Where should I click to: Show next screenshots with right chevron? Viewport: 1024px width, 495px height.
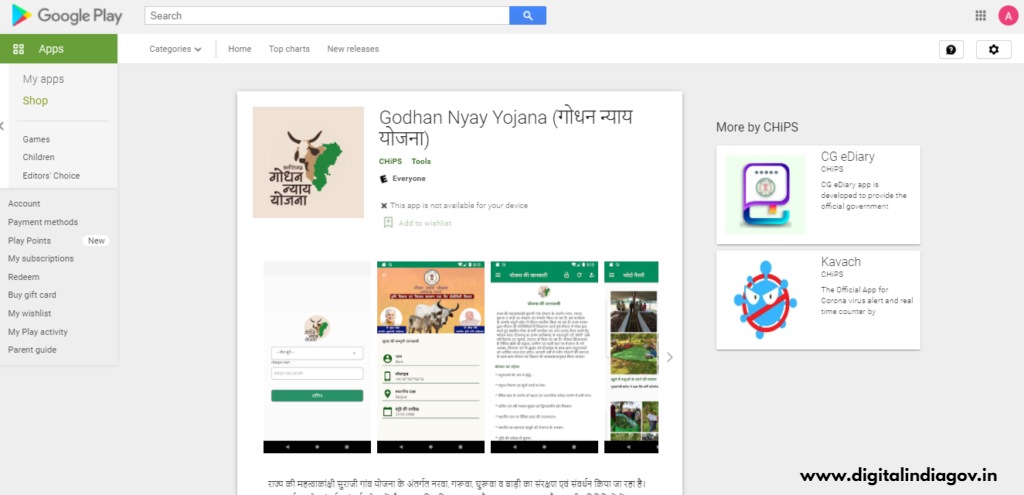coord(669,357)
